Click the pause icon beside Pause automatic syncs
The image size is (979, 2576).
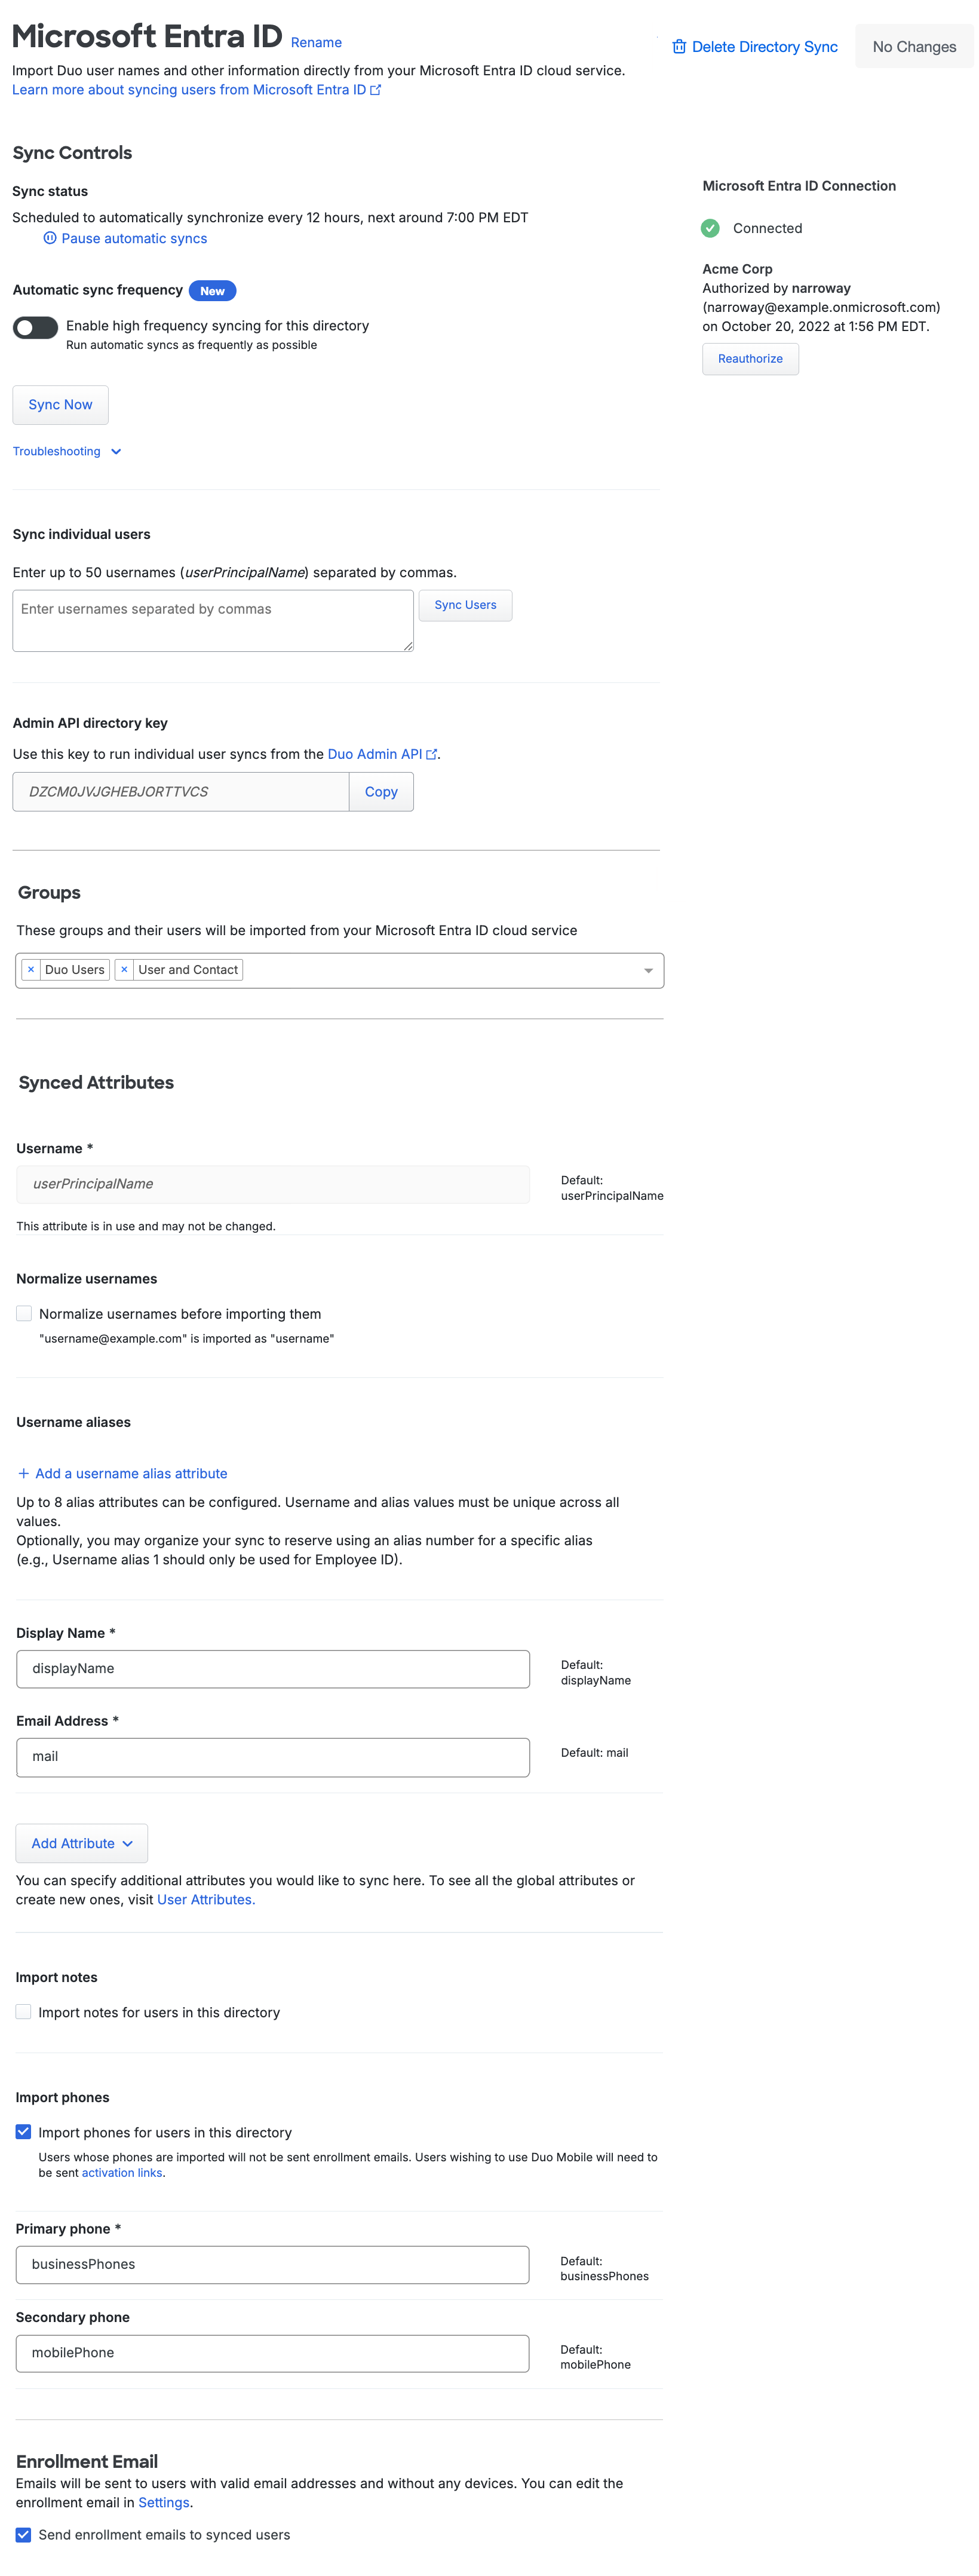[49, 238]
